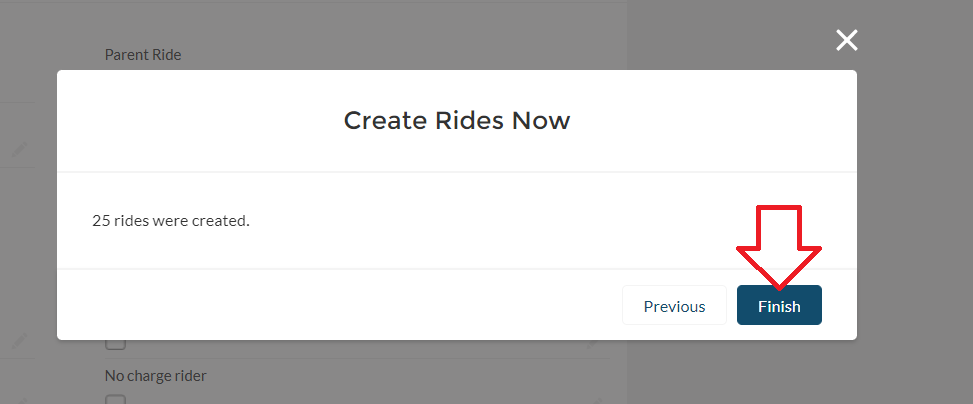Click left-column pencil icon beside dialog's bottom edge
Viewport: 973px width, 404px height.
[x=19, y=341]
